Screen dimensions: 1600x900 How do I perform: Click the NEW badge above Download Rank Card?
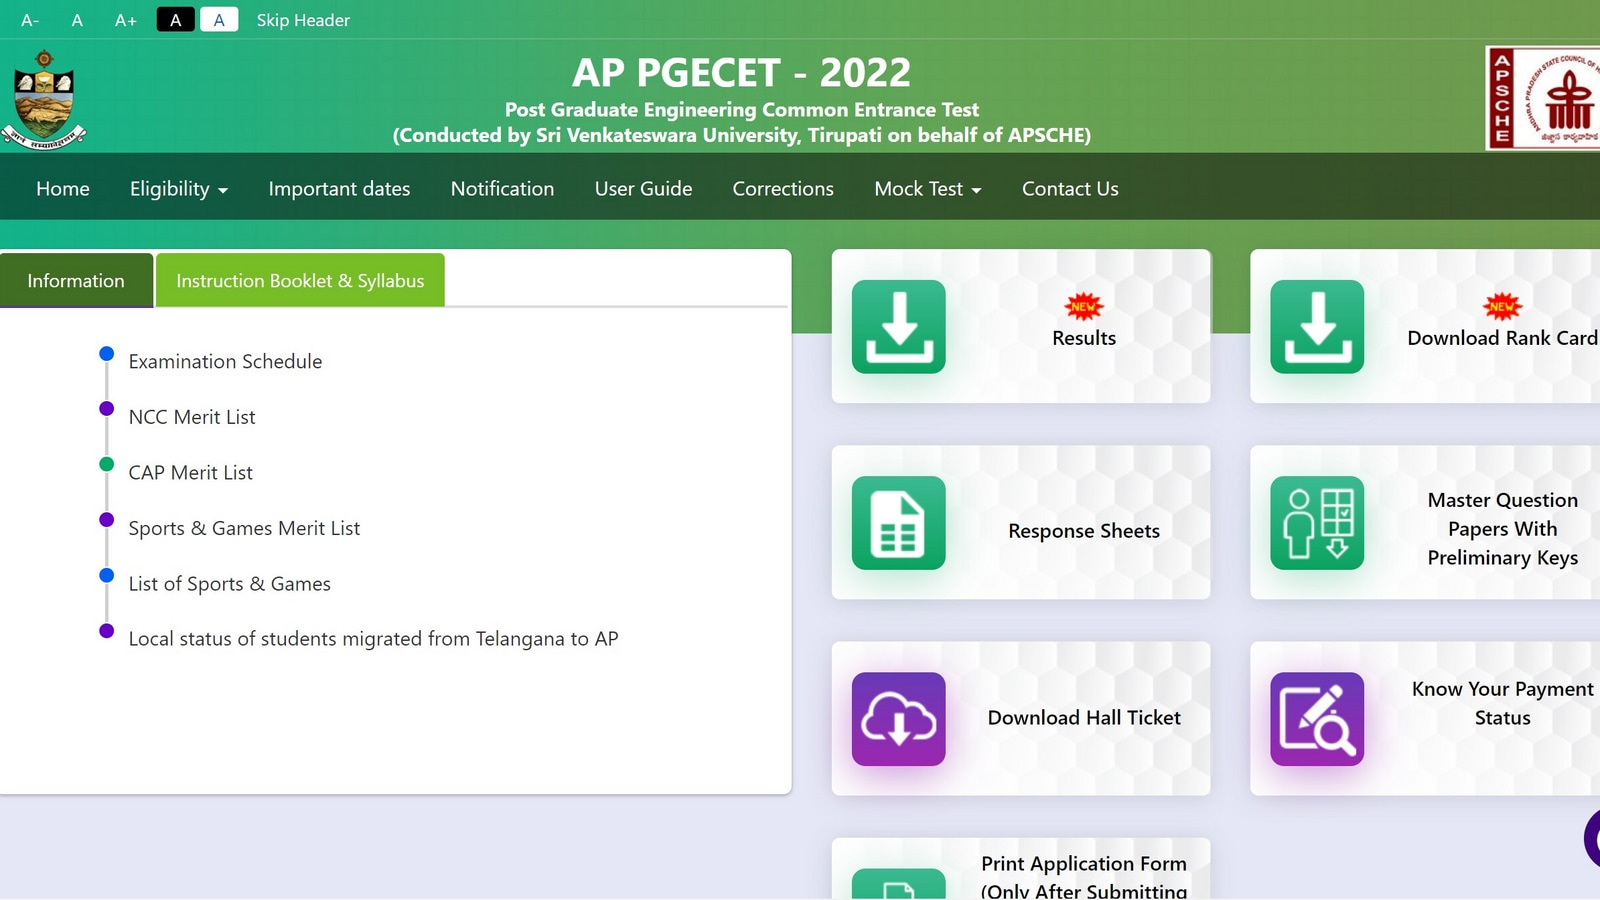click(x=1502, y=306)
